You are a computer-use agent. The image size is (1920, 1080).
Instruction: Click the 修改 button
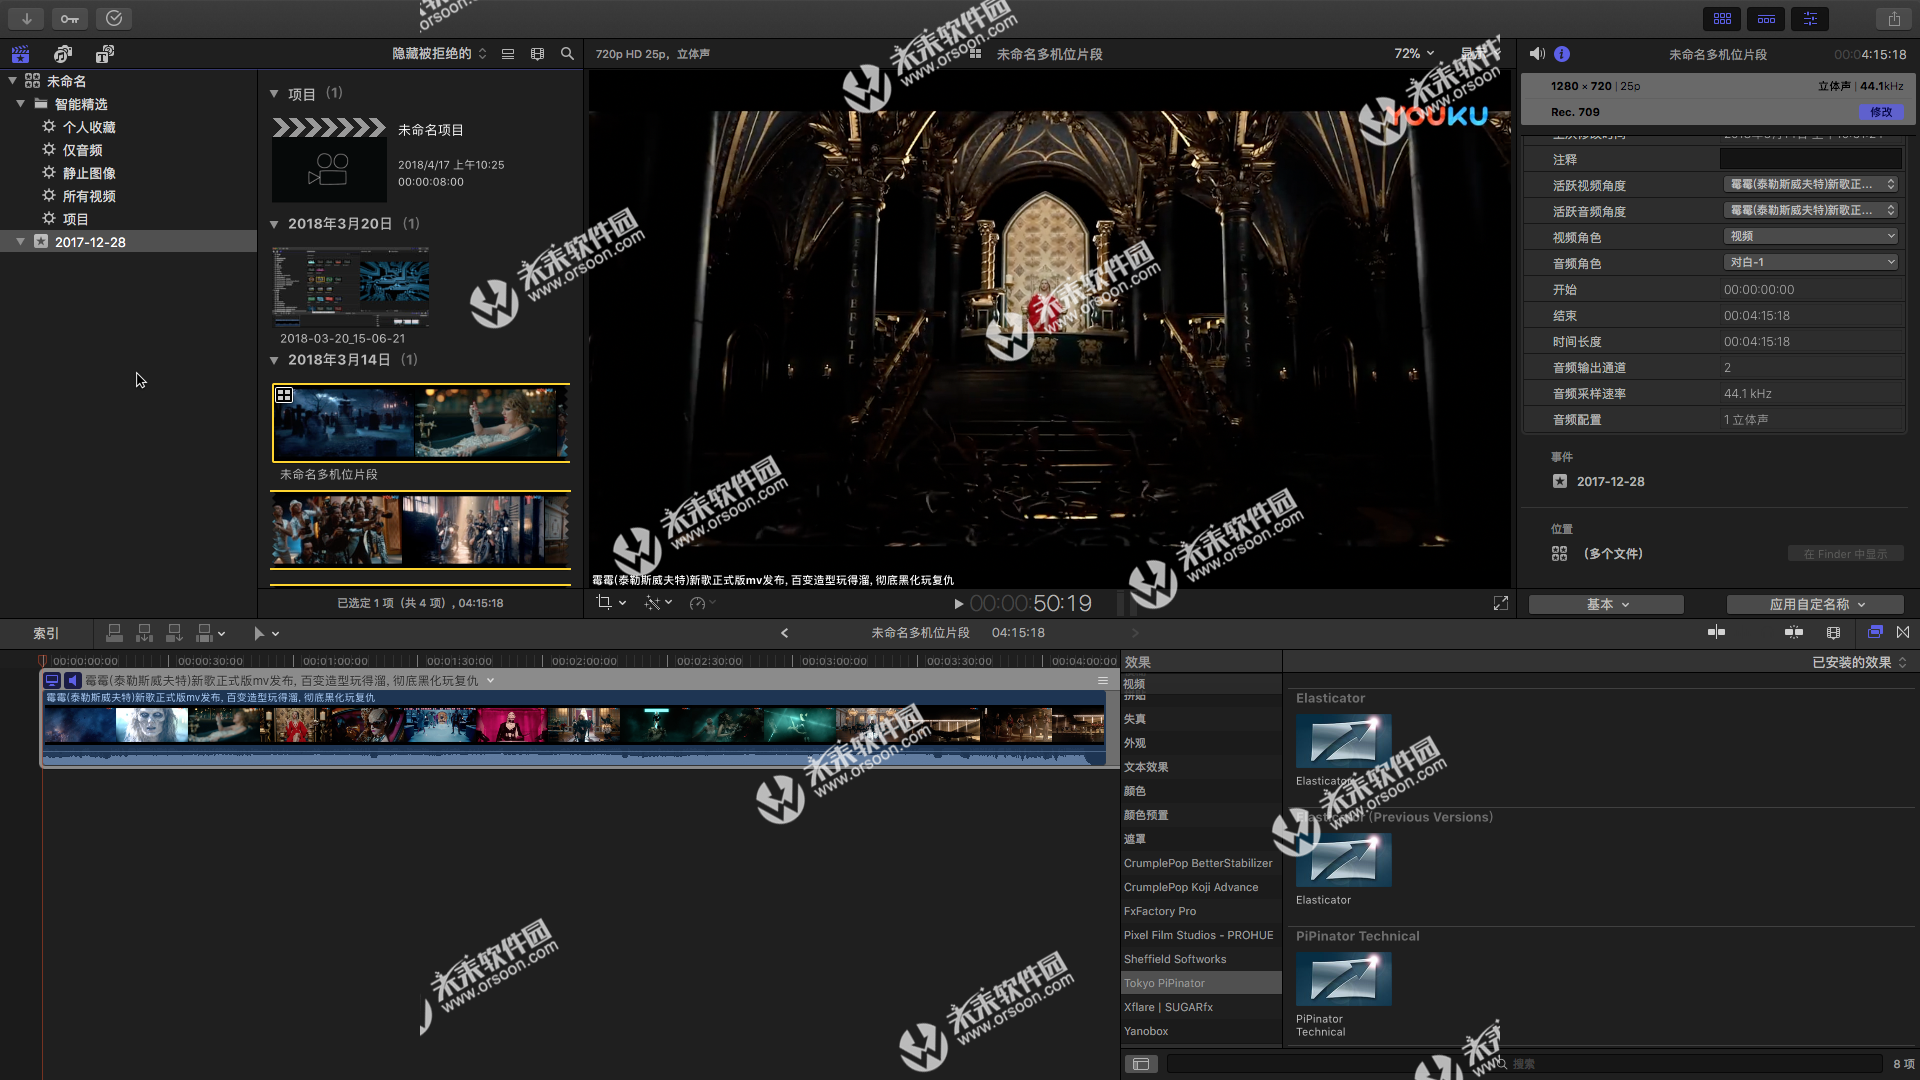click(x=1881, y=112)
